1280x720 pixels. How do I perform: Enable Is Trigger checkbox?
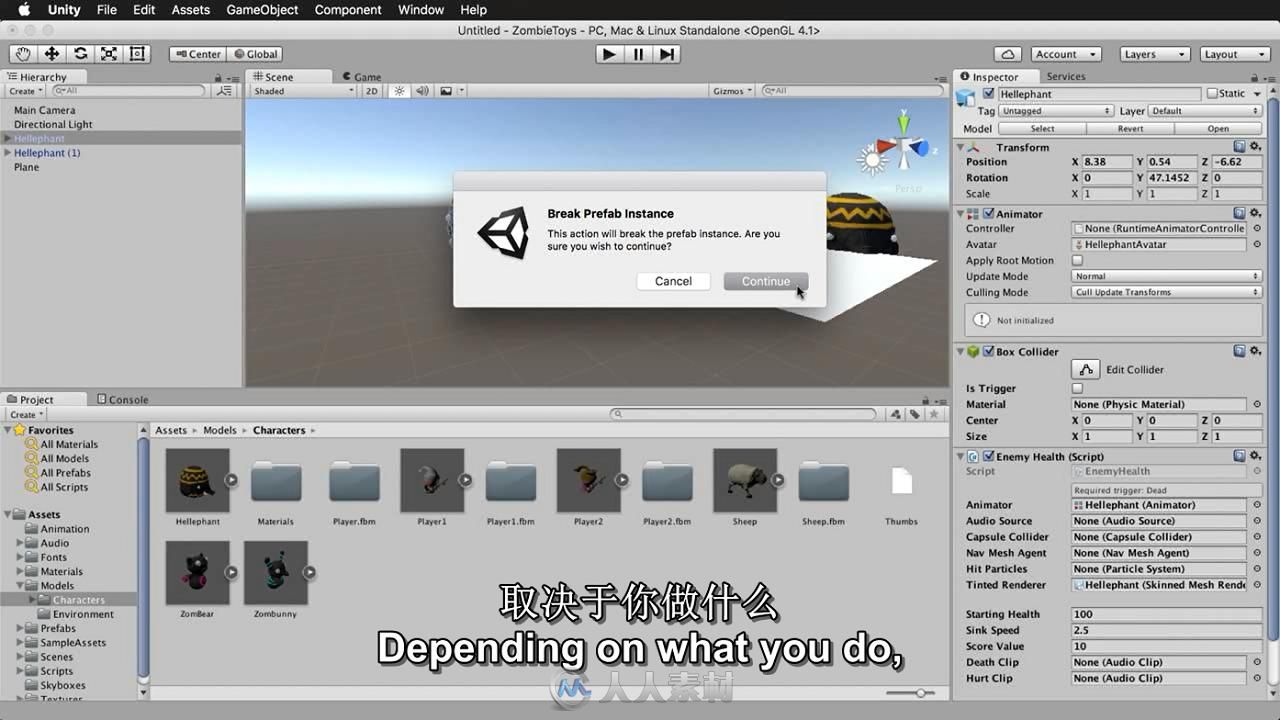pyautogui.click(x=1078, y=388)
